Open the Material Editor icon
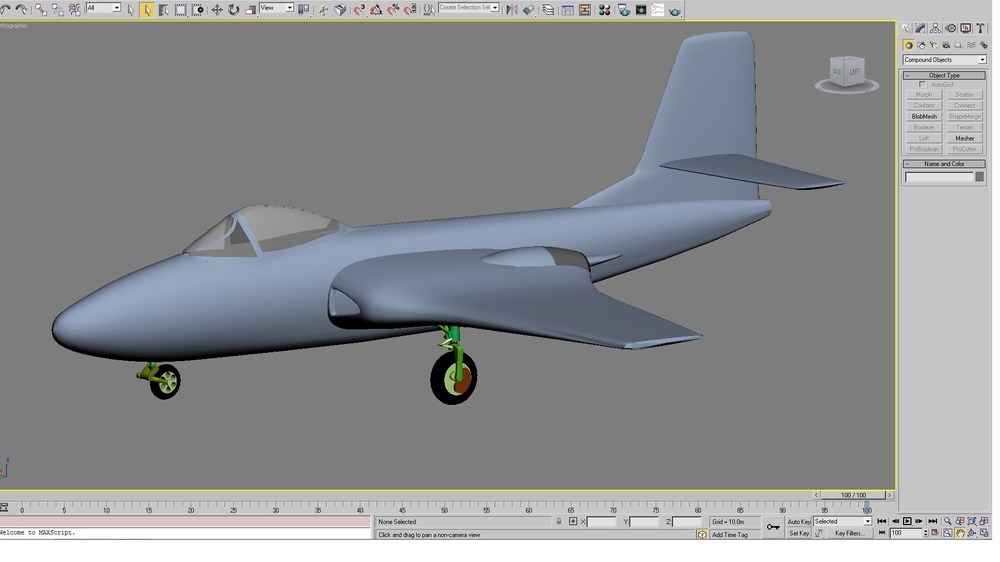Screen dimensions: 1000x562 click(x=605, y=10)
